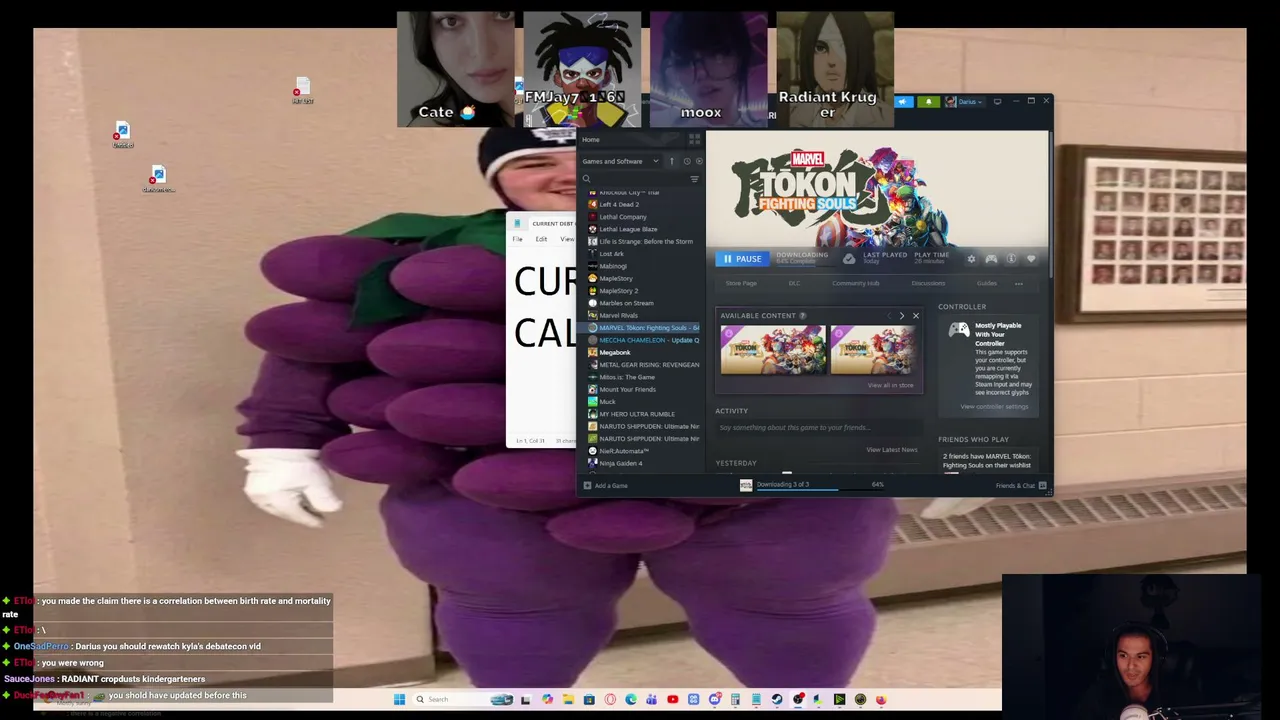Switch library to grid collections view
1280x720 pixels.
coord(694,140)
